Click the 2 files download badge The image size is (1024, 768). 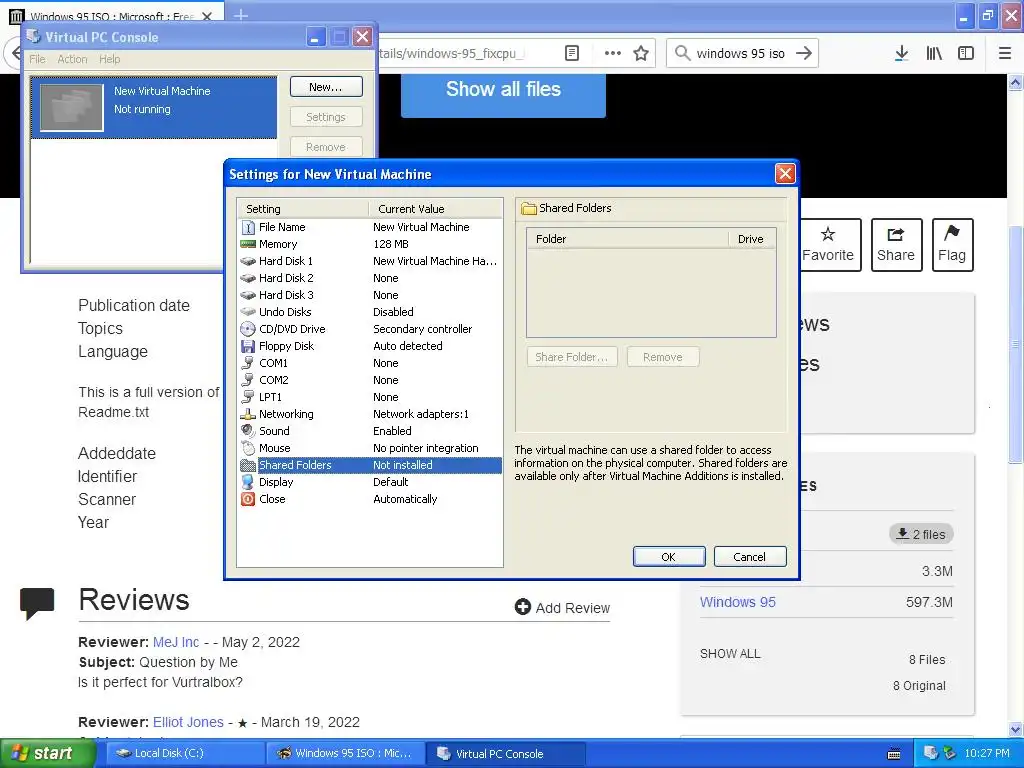[x=921, y=534]
